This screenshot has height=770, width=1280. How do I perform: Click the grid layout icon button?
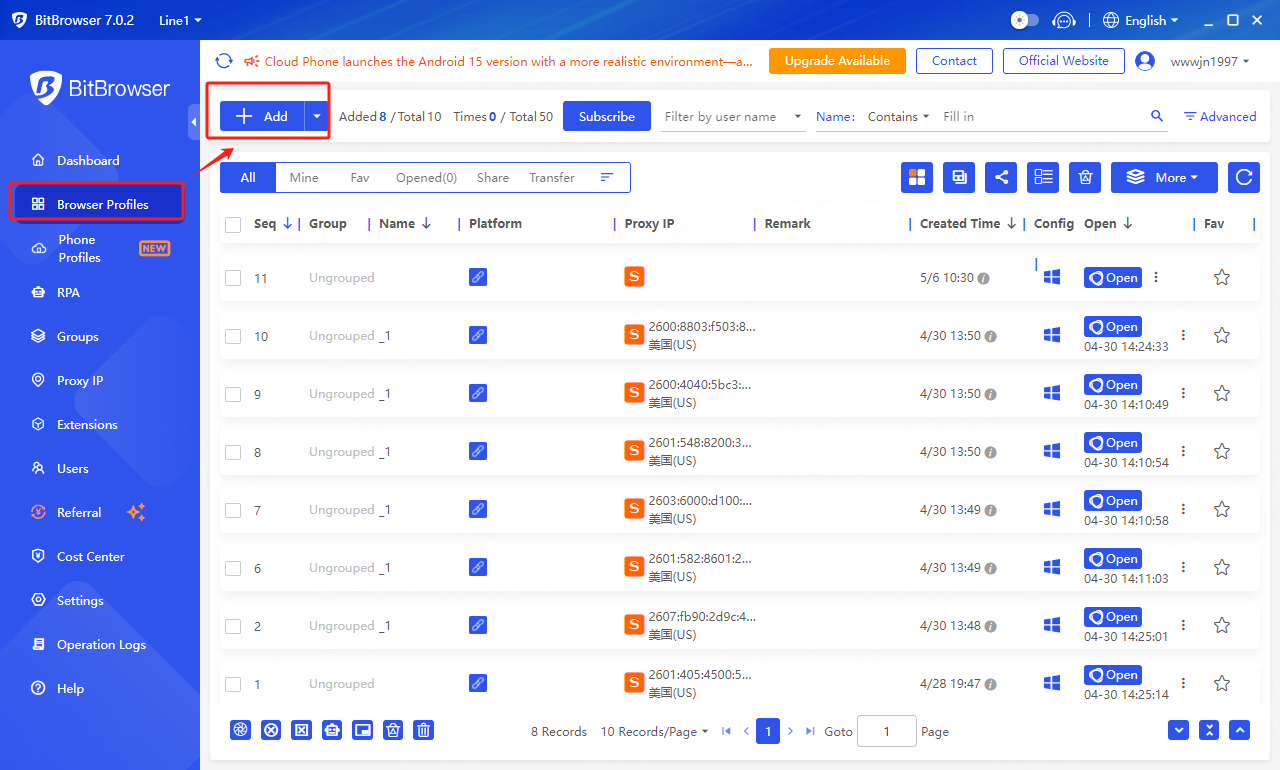(917, 177)
